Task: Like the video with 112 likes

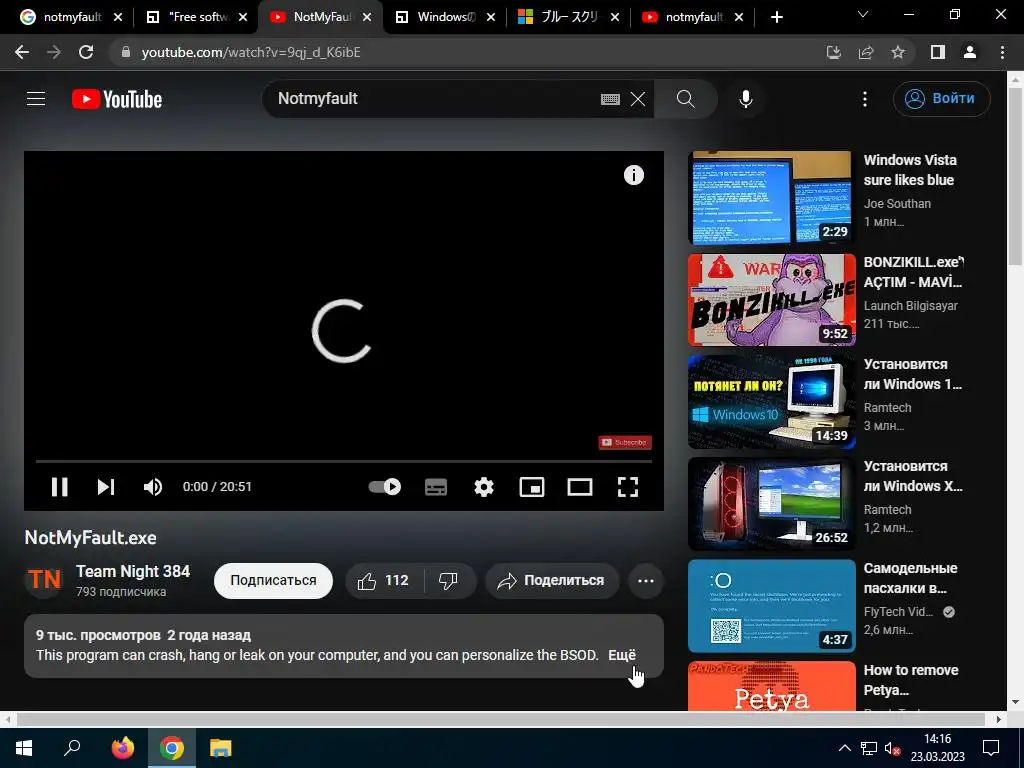Action: (x=384, y=581)
